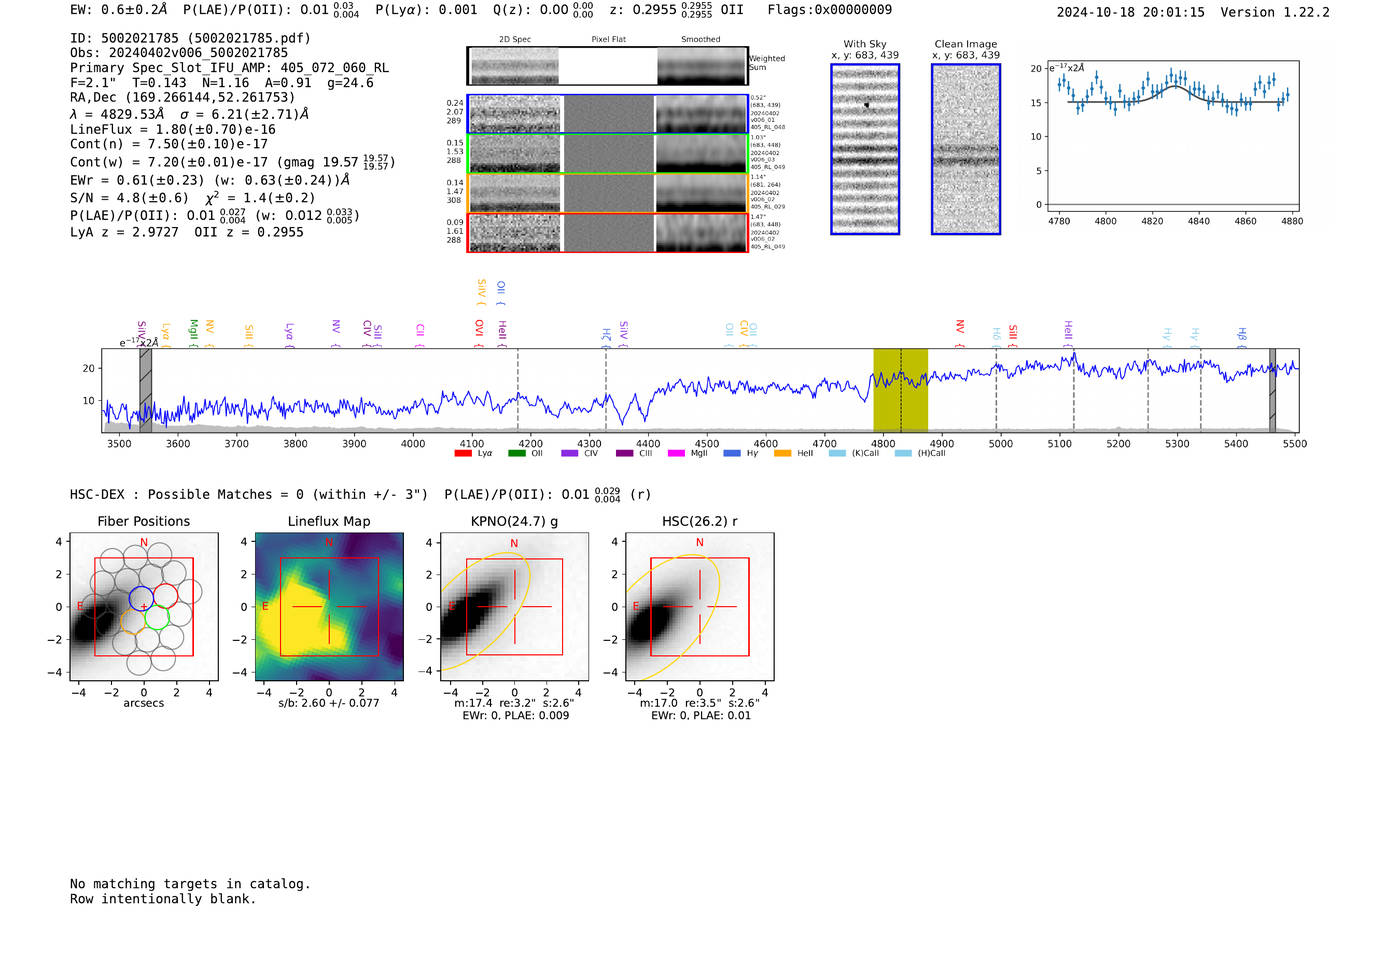Click the orange fiber circle in Fiber Positions

click(132, 621)
